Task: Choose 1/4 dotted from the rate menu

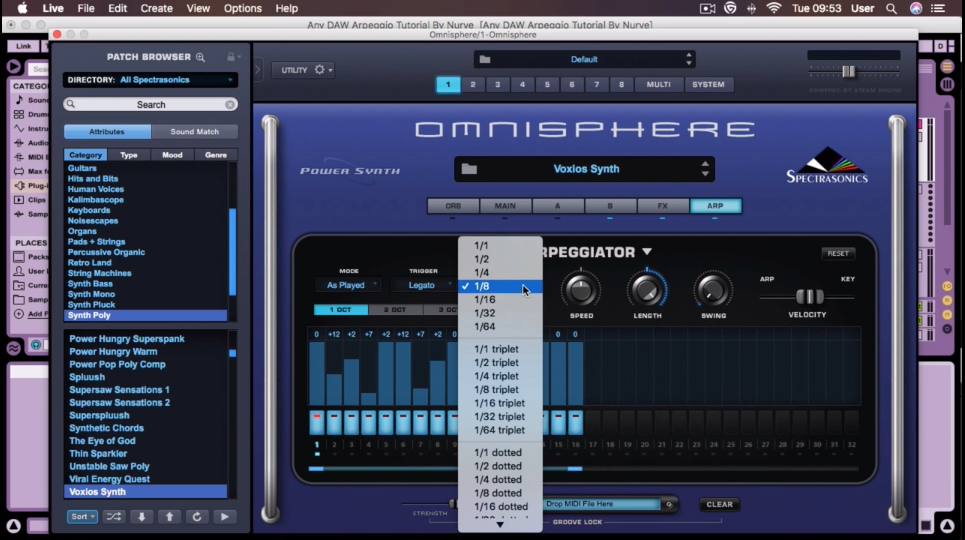Action: coord(500,480)
